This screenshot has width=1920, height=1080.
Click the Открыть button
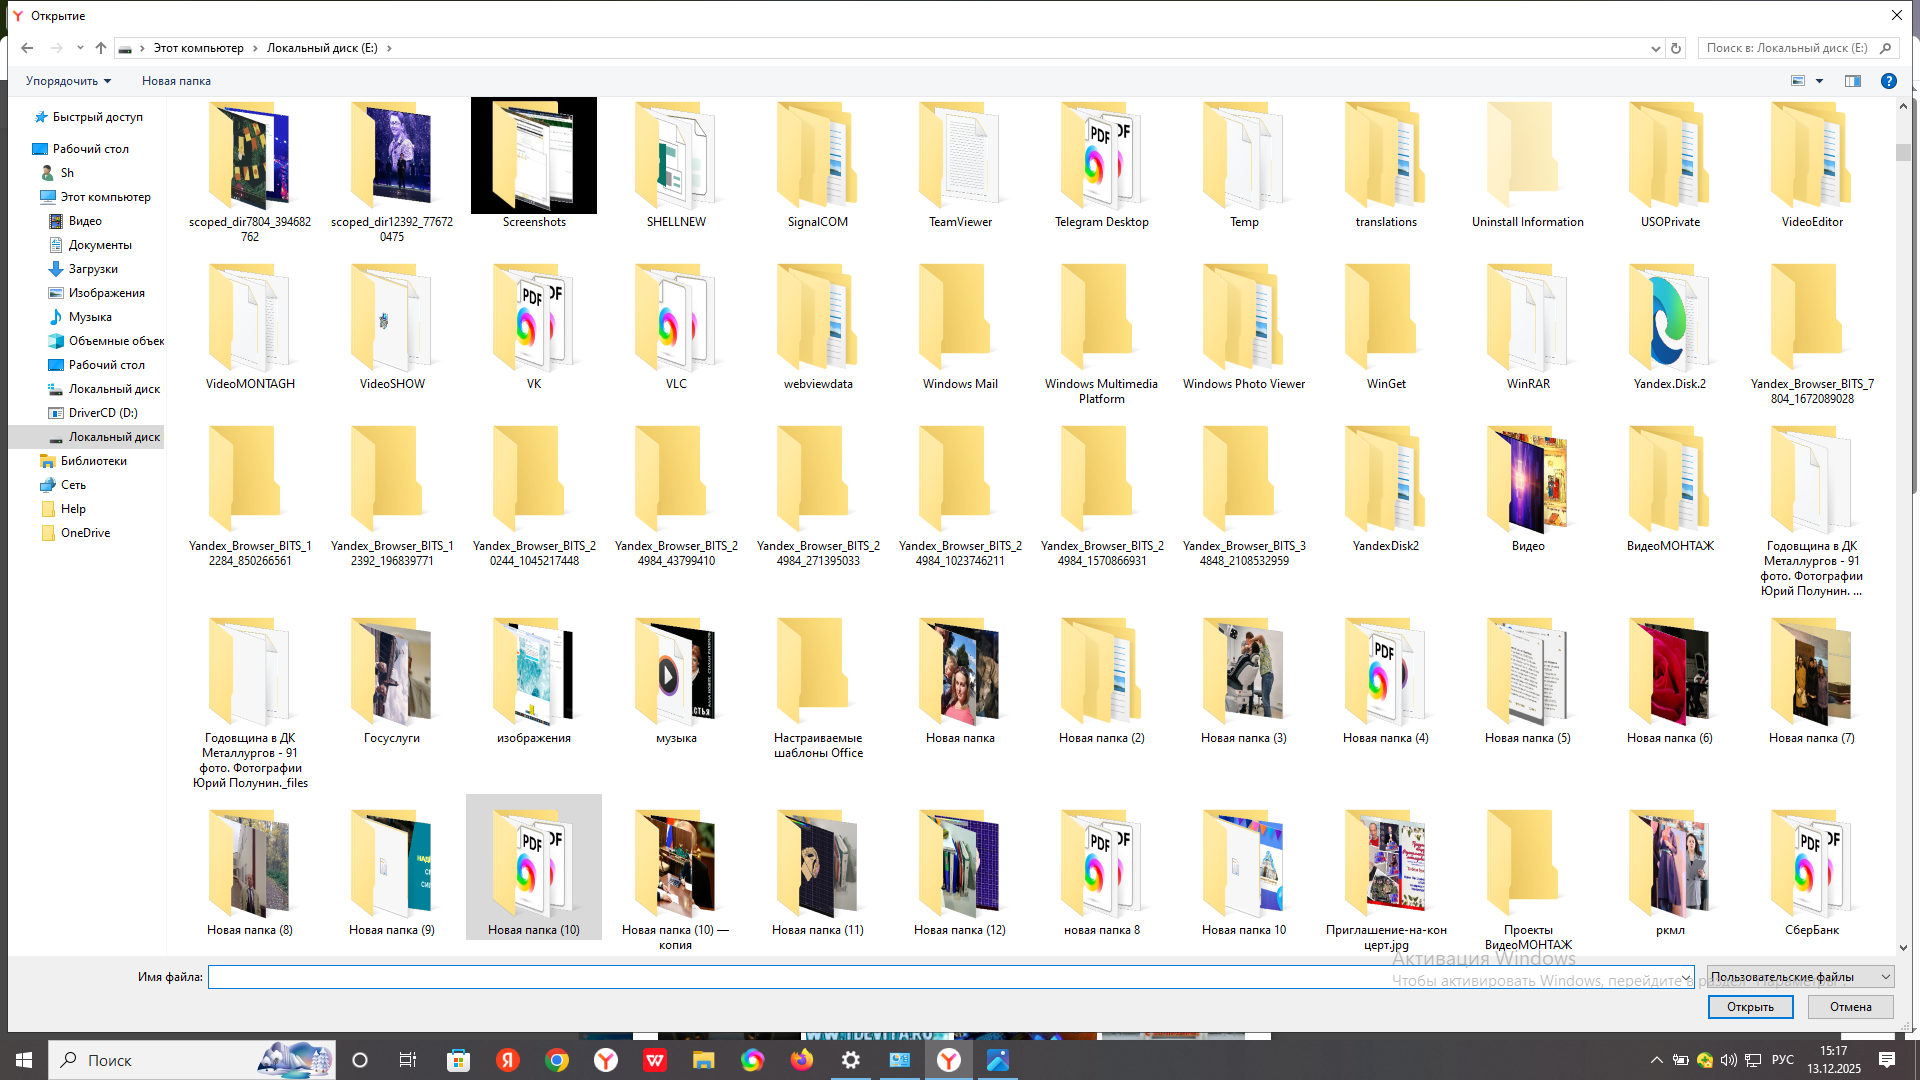[1749, 1007]
